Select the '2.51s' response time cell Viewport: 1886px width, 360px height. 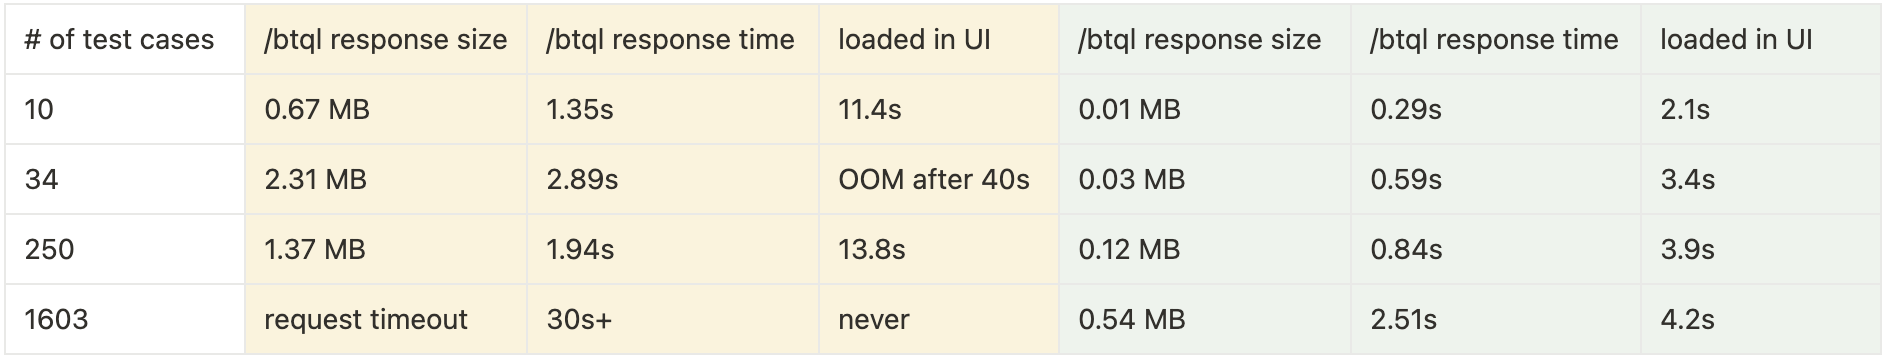1495,319
